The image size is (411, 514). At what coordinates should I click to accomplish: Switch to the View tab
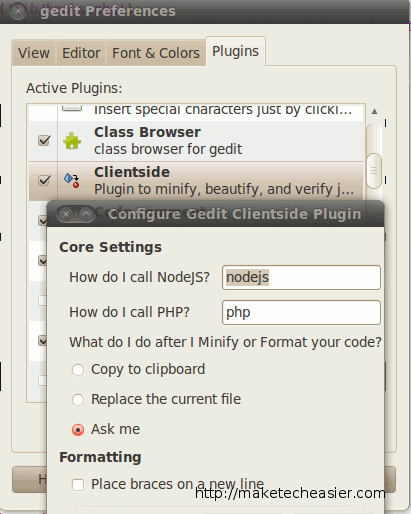pyautogui.click(x=34, y=53)
